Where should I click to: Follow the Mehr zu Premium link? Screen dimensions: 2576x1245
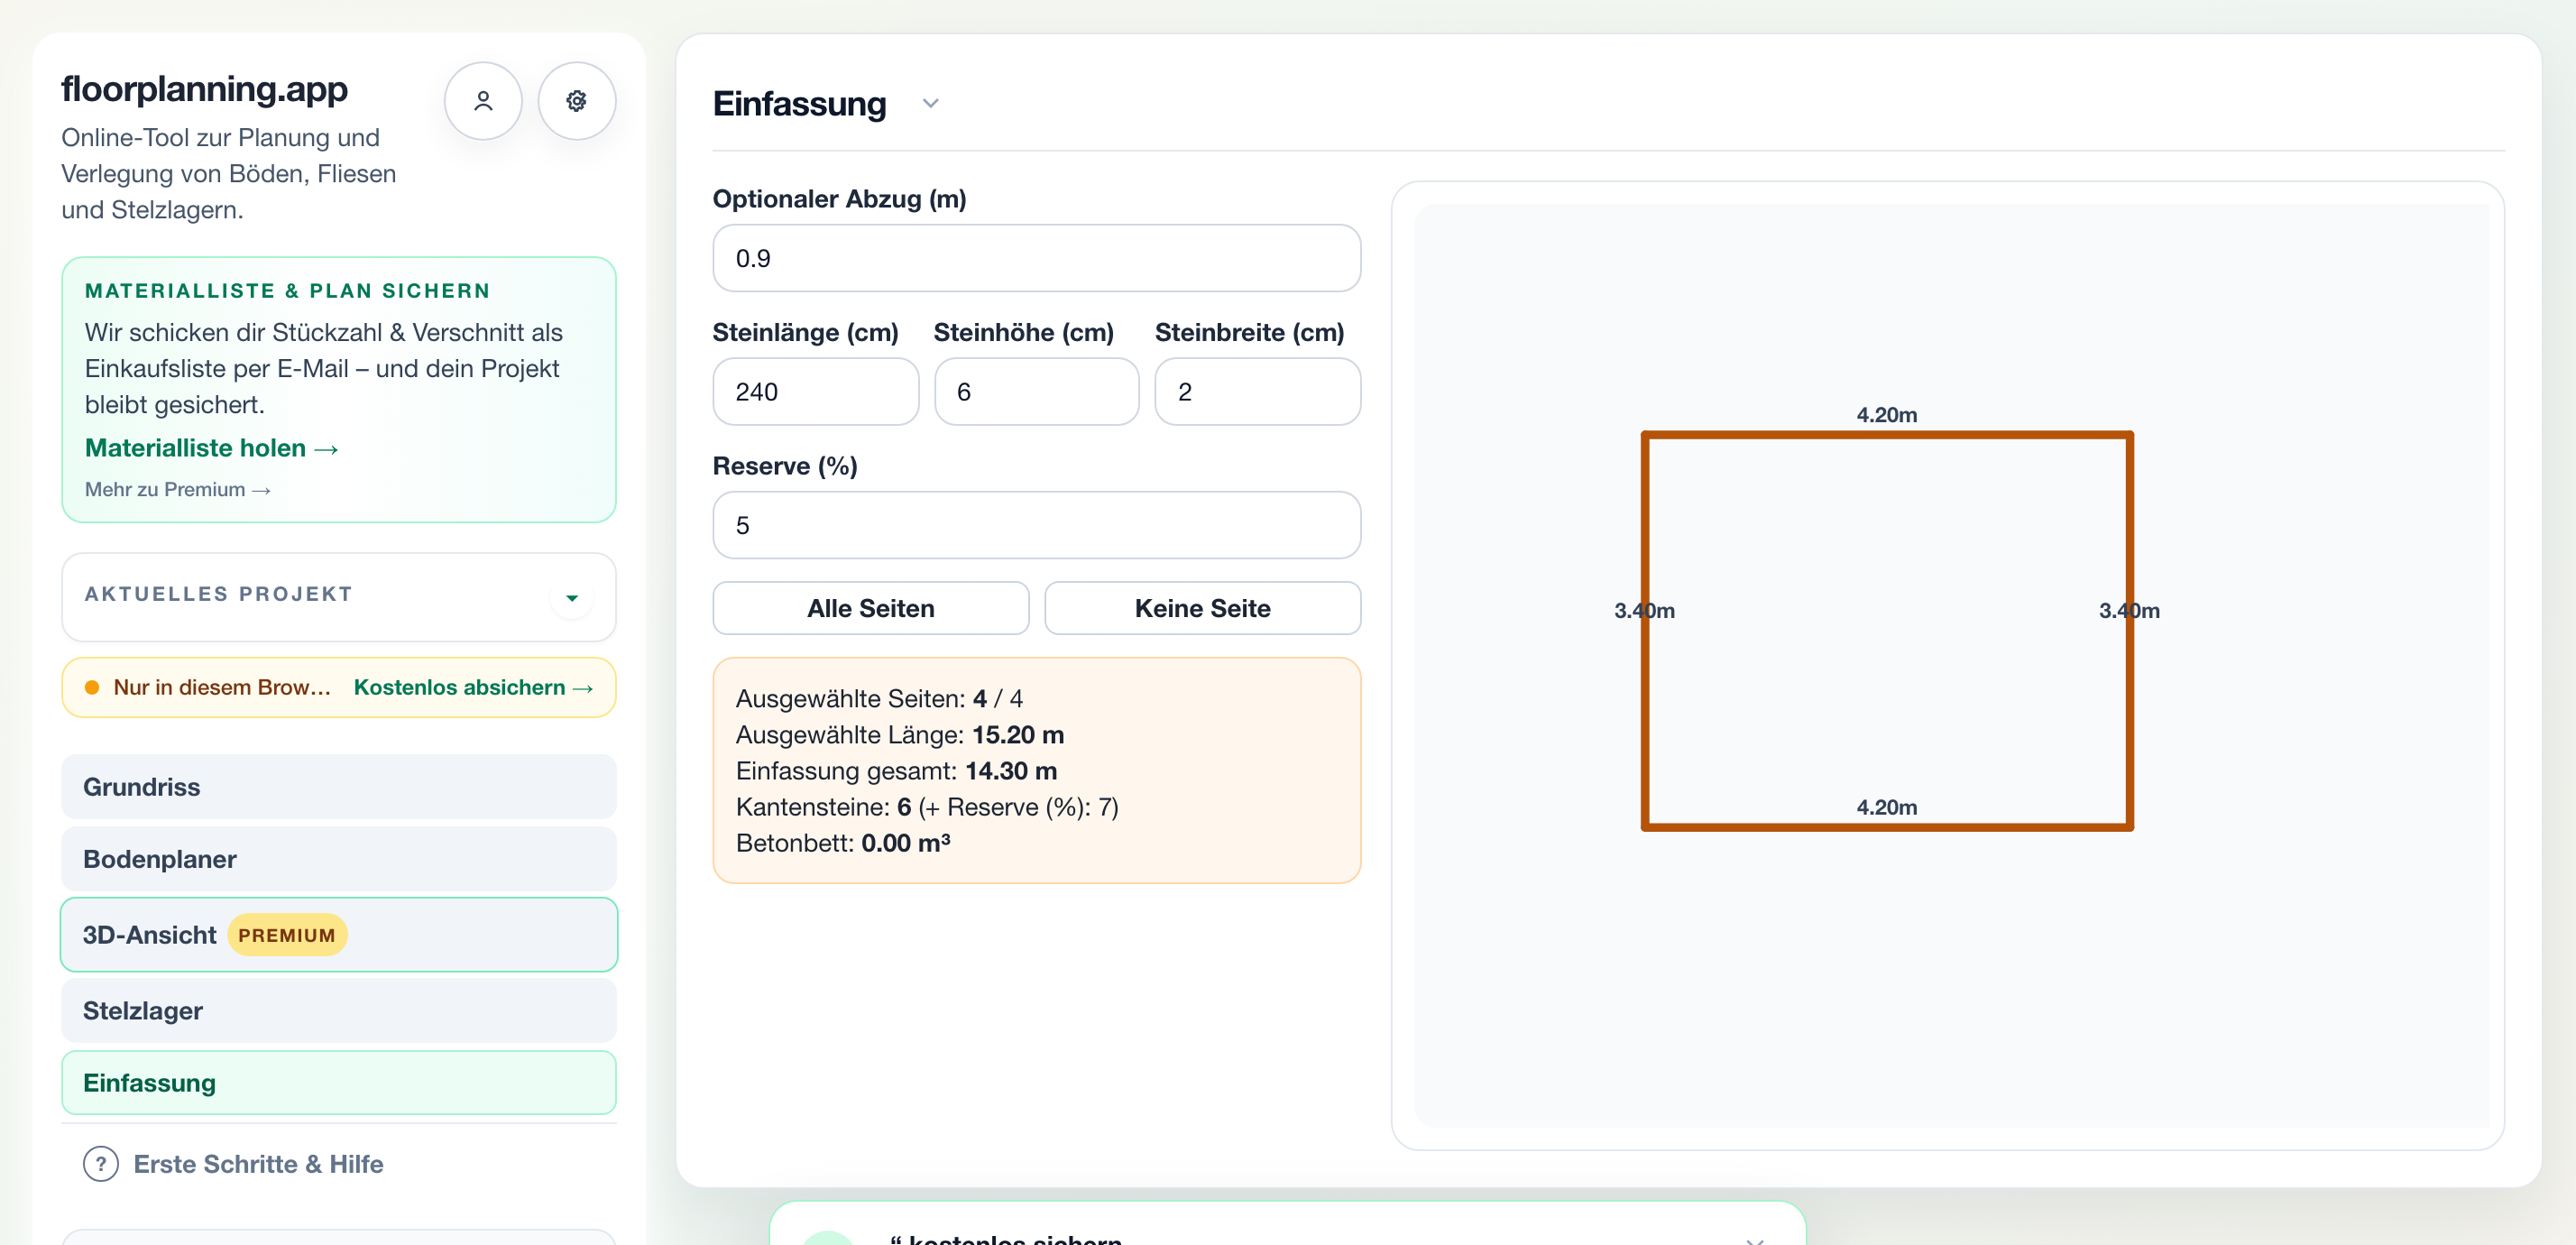178,489
